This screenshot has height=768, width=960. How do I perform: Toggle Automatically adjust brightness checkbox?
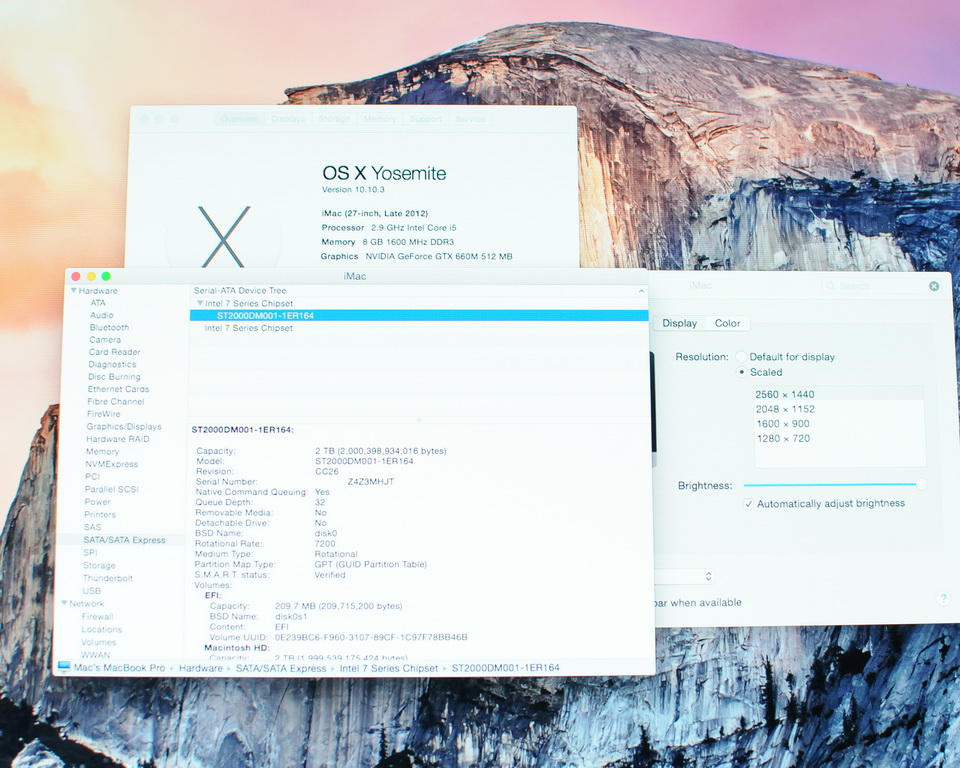pos(748,503)
